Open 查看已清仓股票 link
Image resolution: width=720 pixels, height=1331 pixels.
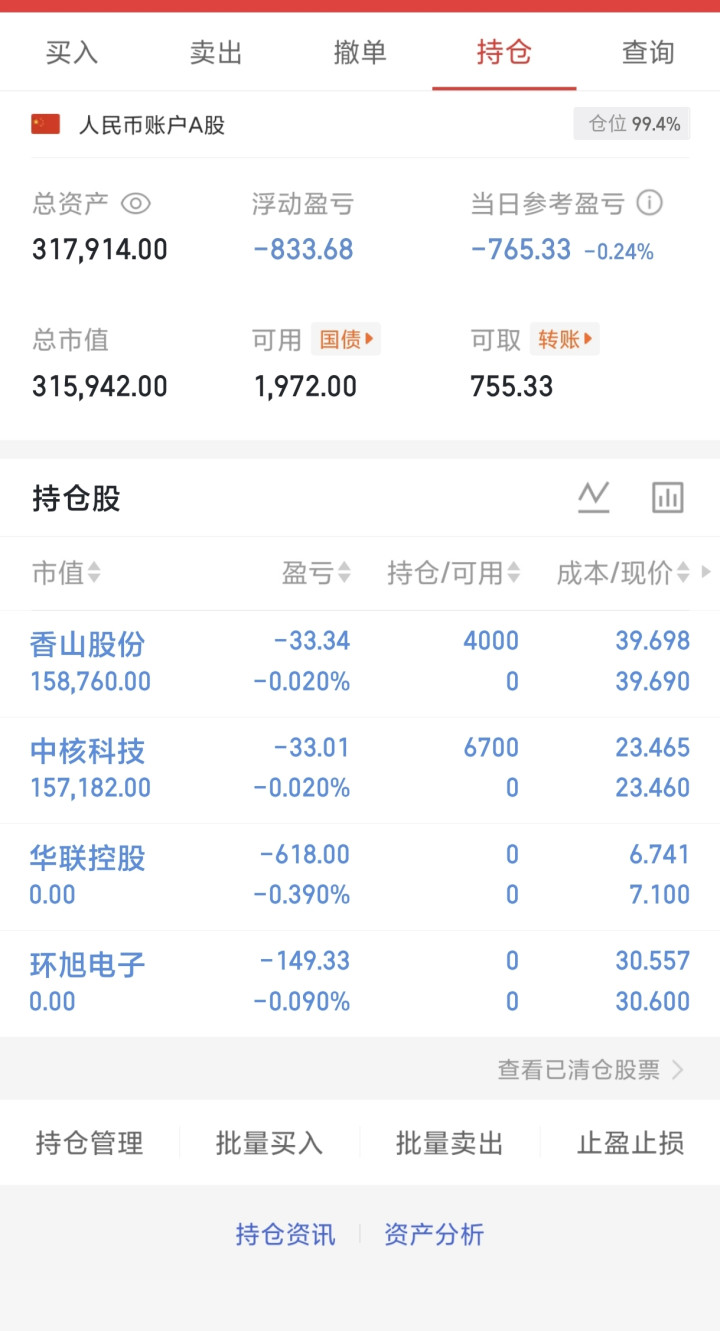[590, 1070]
